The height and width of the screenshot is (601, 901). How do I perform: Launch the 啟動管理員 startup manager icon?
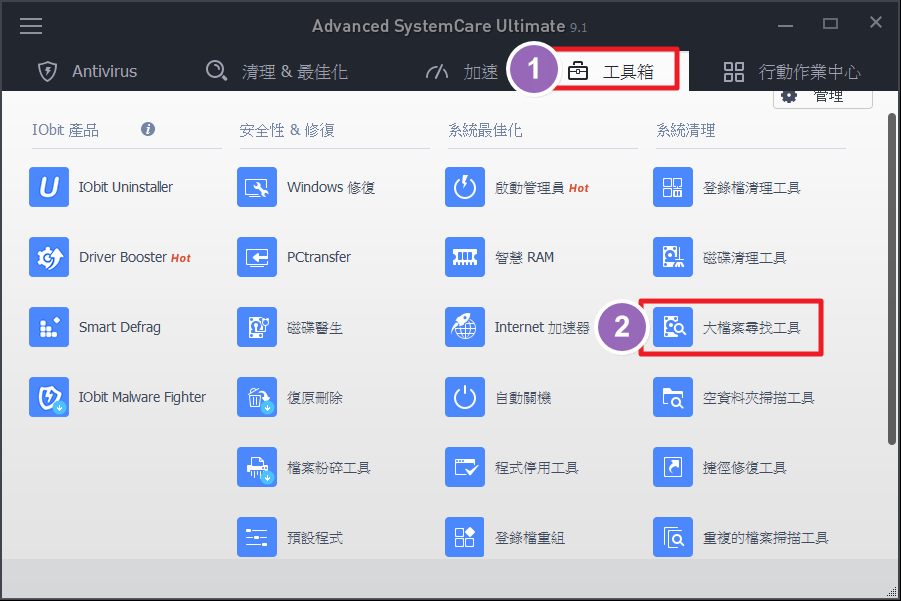pyautogui.click(x=465, y=188)
